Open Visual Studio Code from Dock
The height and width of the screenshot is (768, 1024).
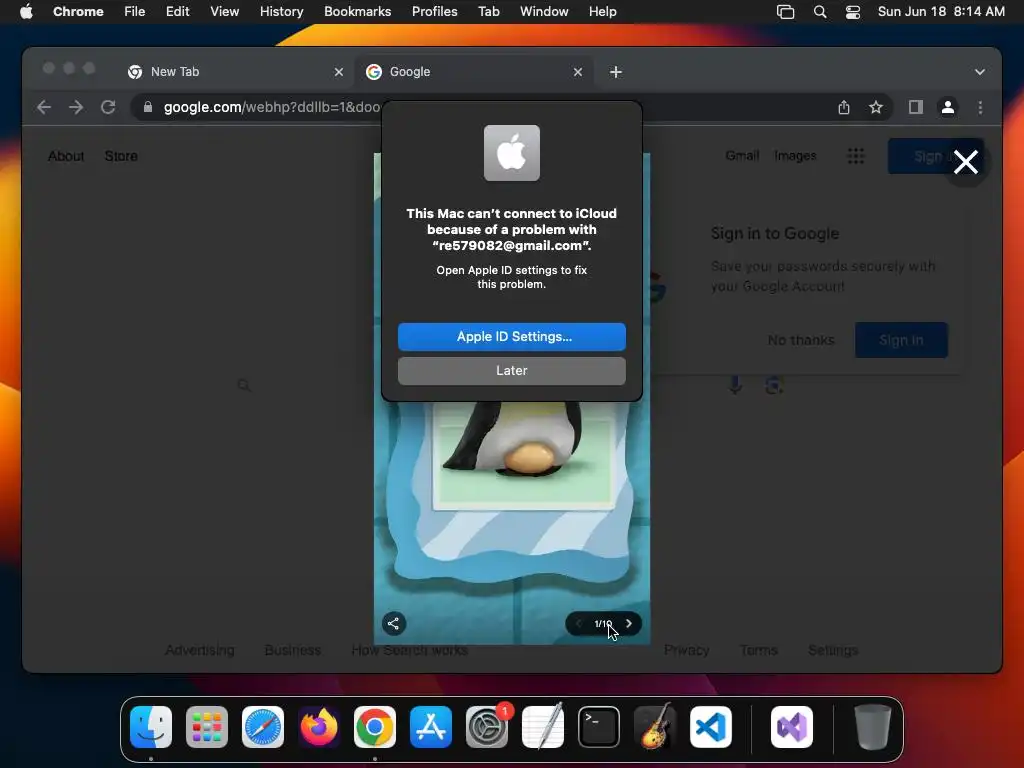pos(711,727)
